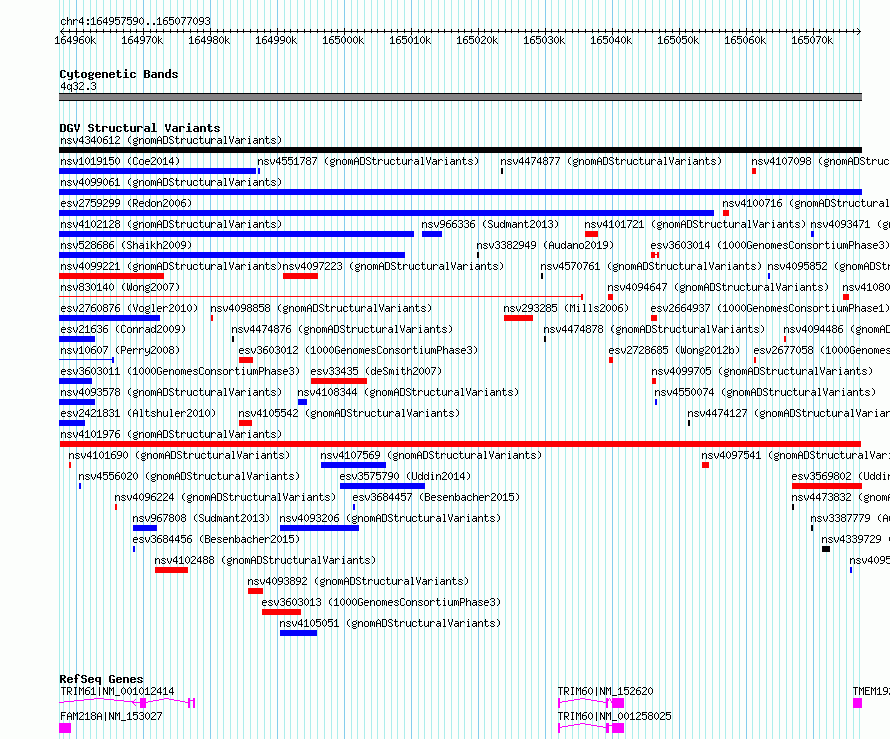Open esv2421831 (Altshuler2010) label
Viewport: 890px width, 739px height.
pyautogui.click(x=138, y=413)
